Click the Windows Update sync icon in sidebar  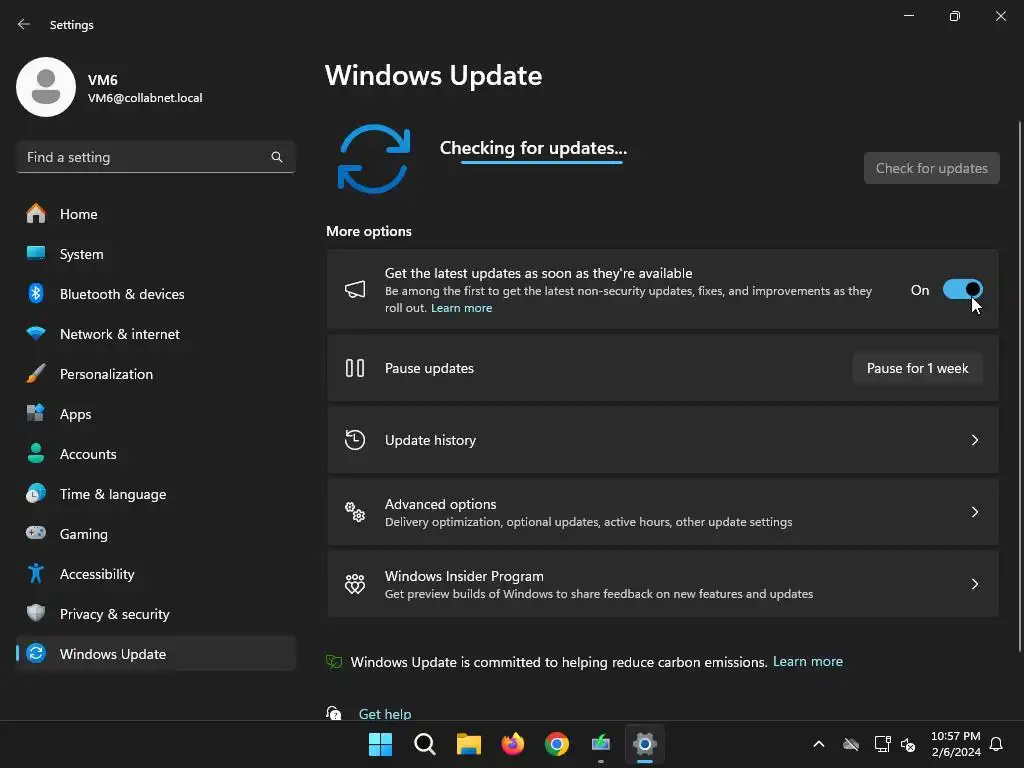(x=36, y=653)
